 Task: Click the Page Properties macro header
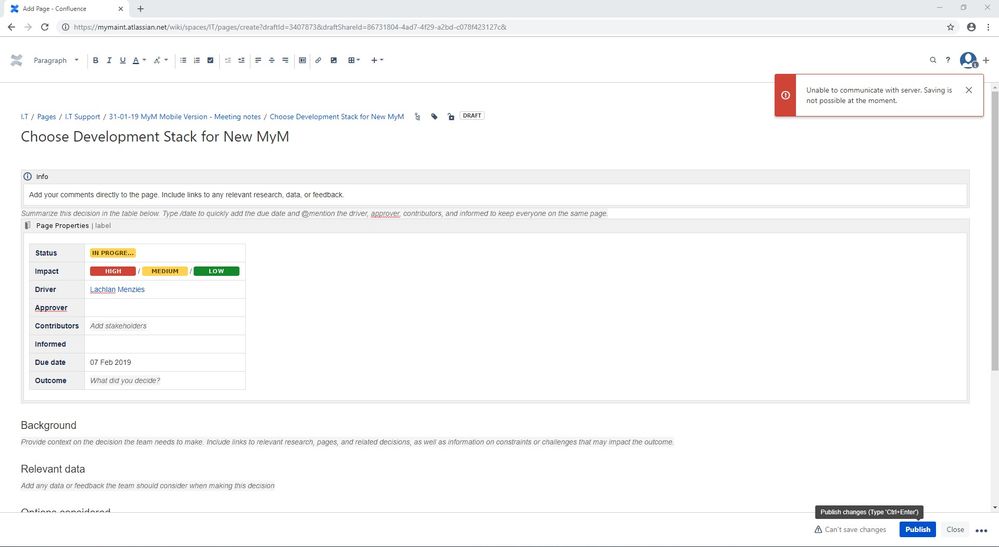point(495,225)
